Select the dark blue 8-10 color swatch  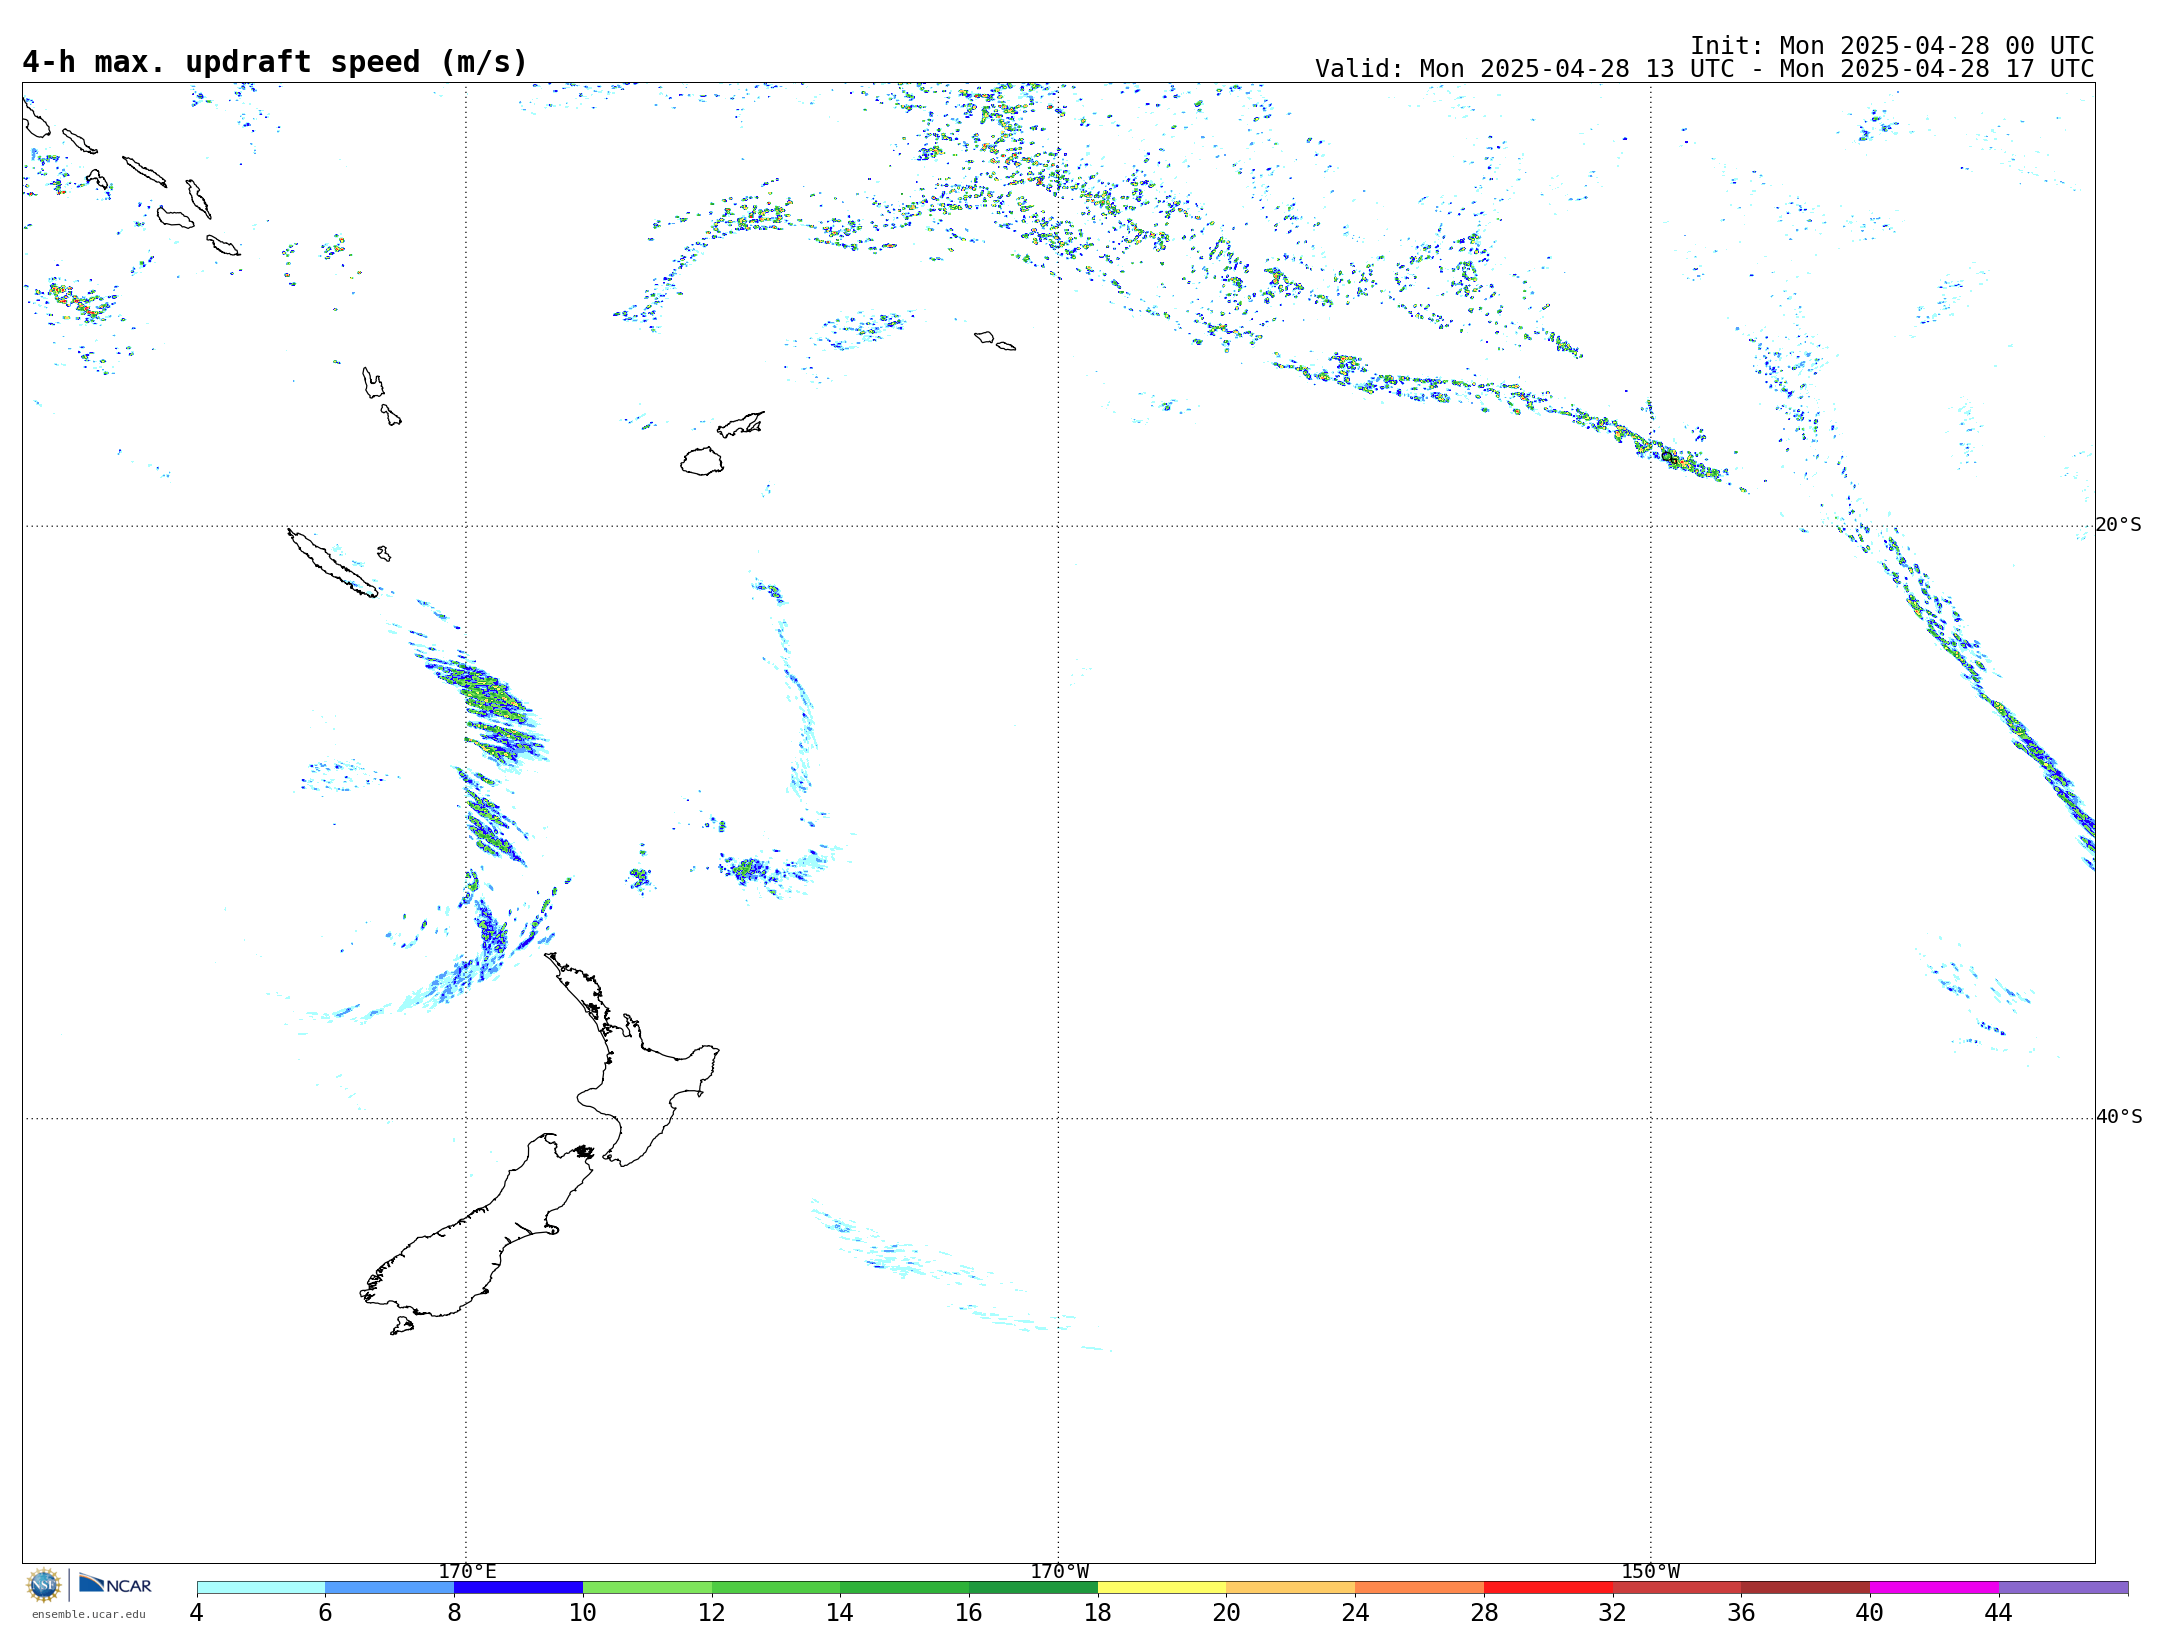tap(518, 1587)
